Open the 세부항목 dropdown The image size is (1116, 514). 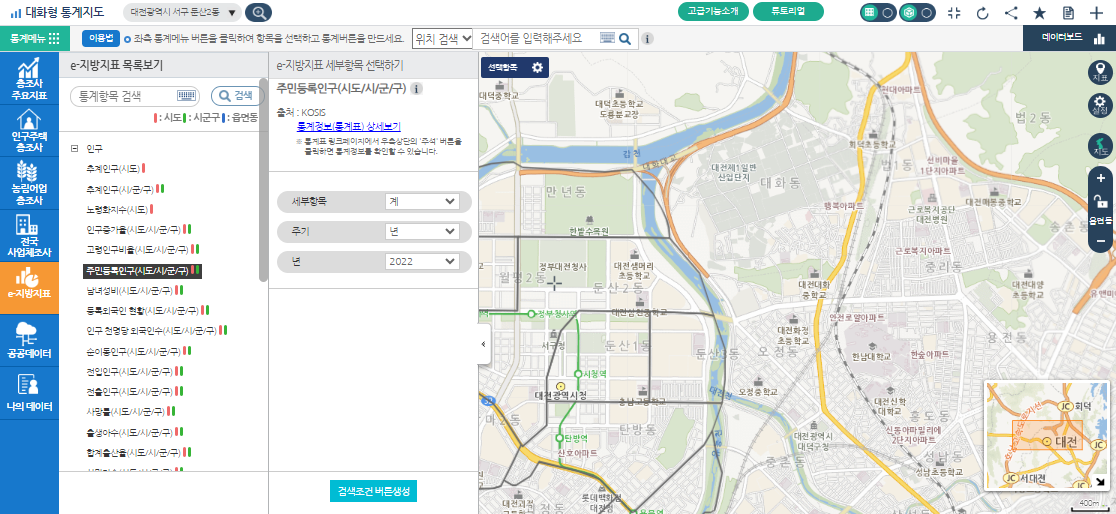coord(421,201)
